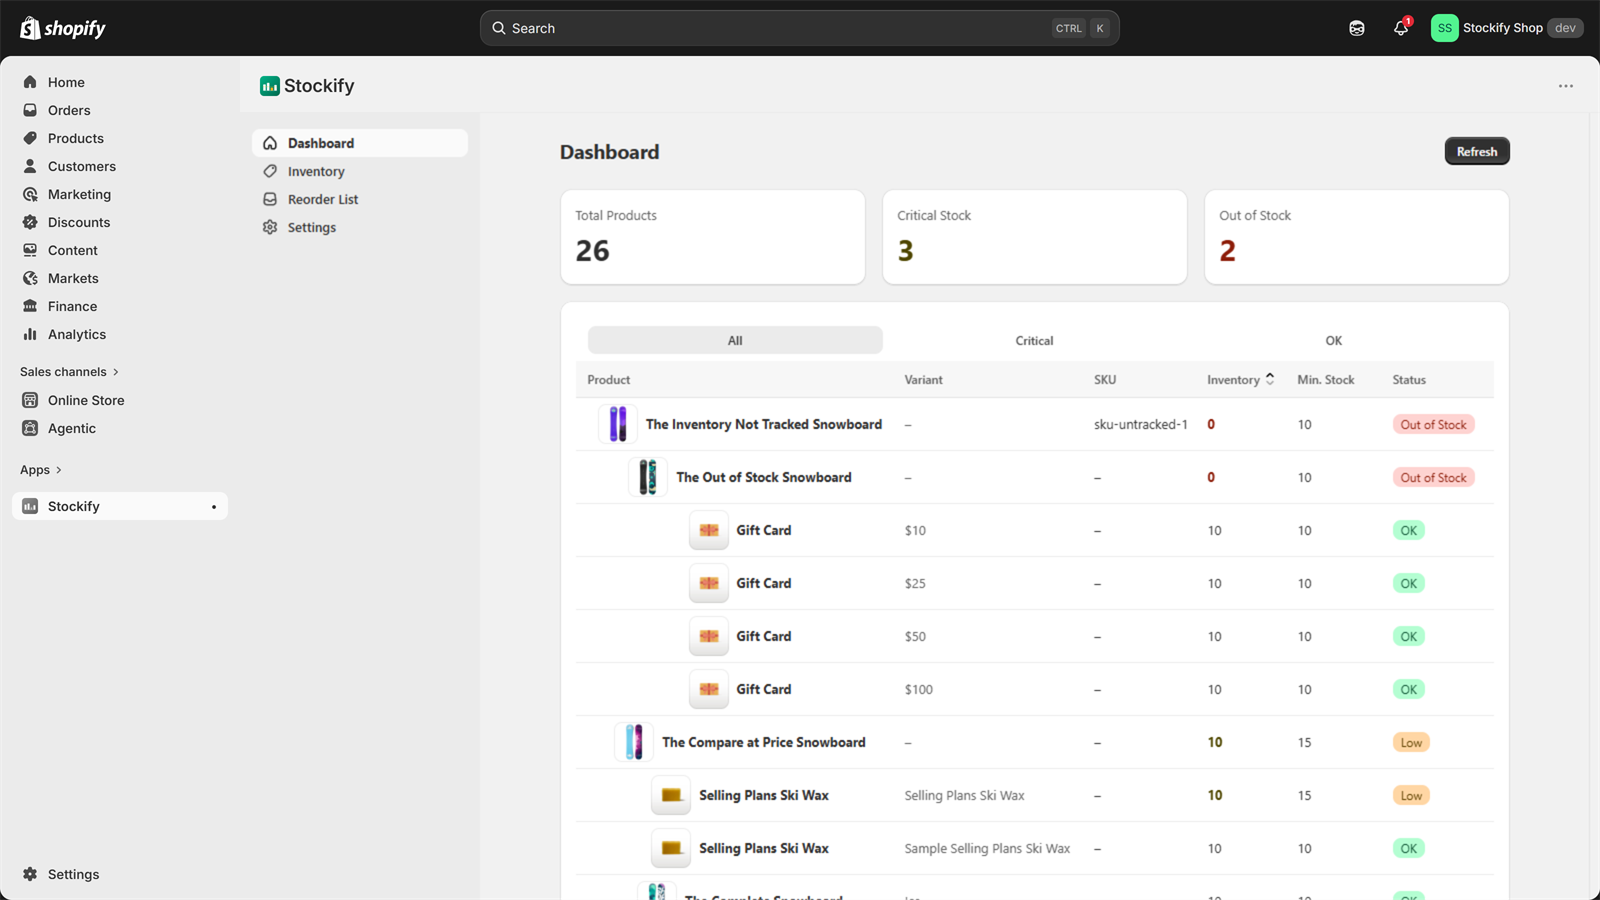Click the Reorder List icon
This screenshot has height=900, width=1600.
[270, 199]
